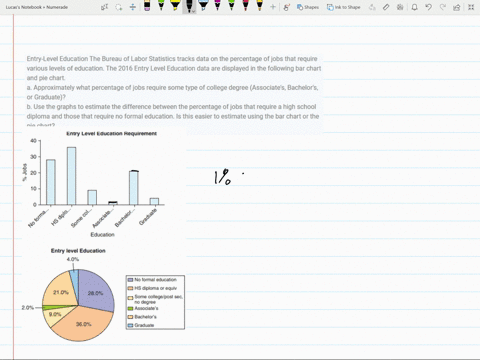Open the black pen options arrow
The height and width of the screenshot is (360, 480).
193,11
